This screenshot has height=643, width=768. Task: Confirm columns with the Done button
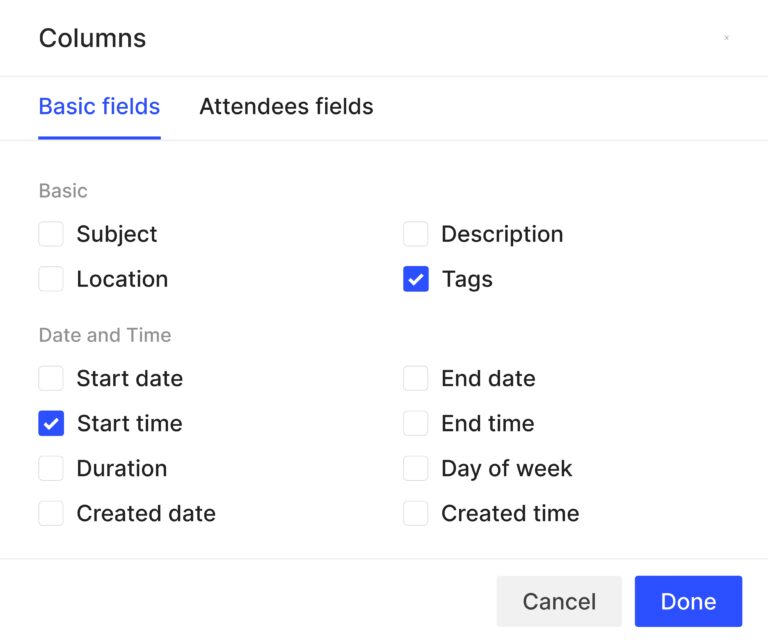click(x=688, y=601)
